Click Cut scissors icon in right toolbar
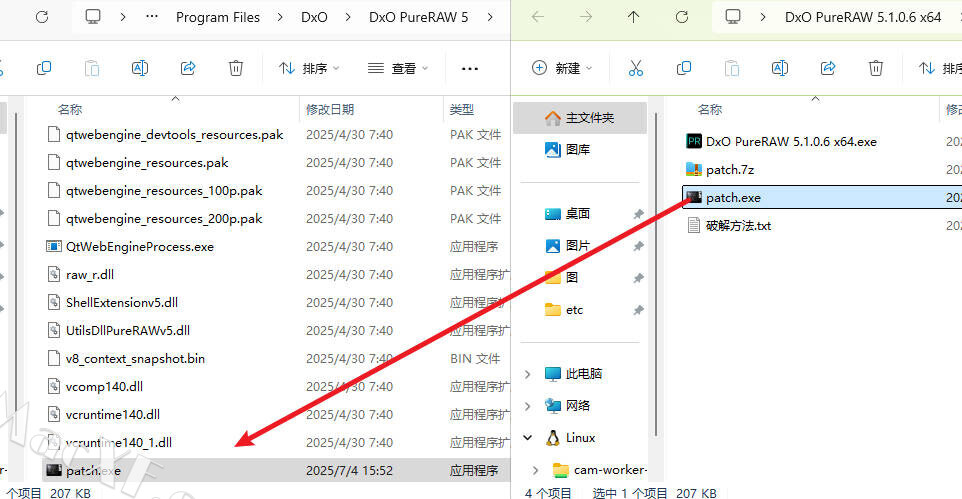This screenshot has width=962, height=499. (x=636, y=68)
